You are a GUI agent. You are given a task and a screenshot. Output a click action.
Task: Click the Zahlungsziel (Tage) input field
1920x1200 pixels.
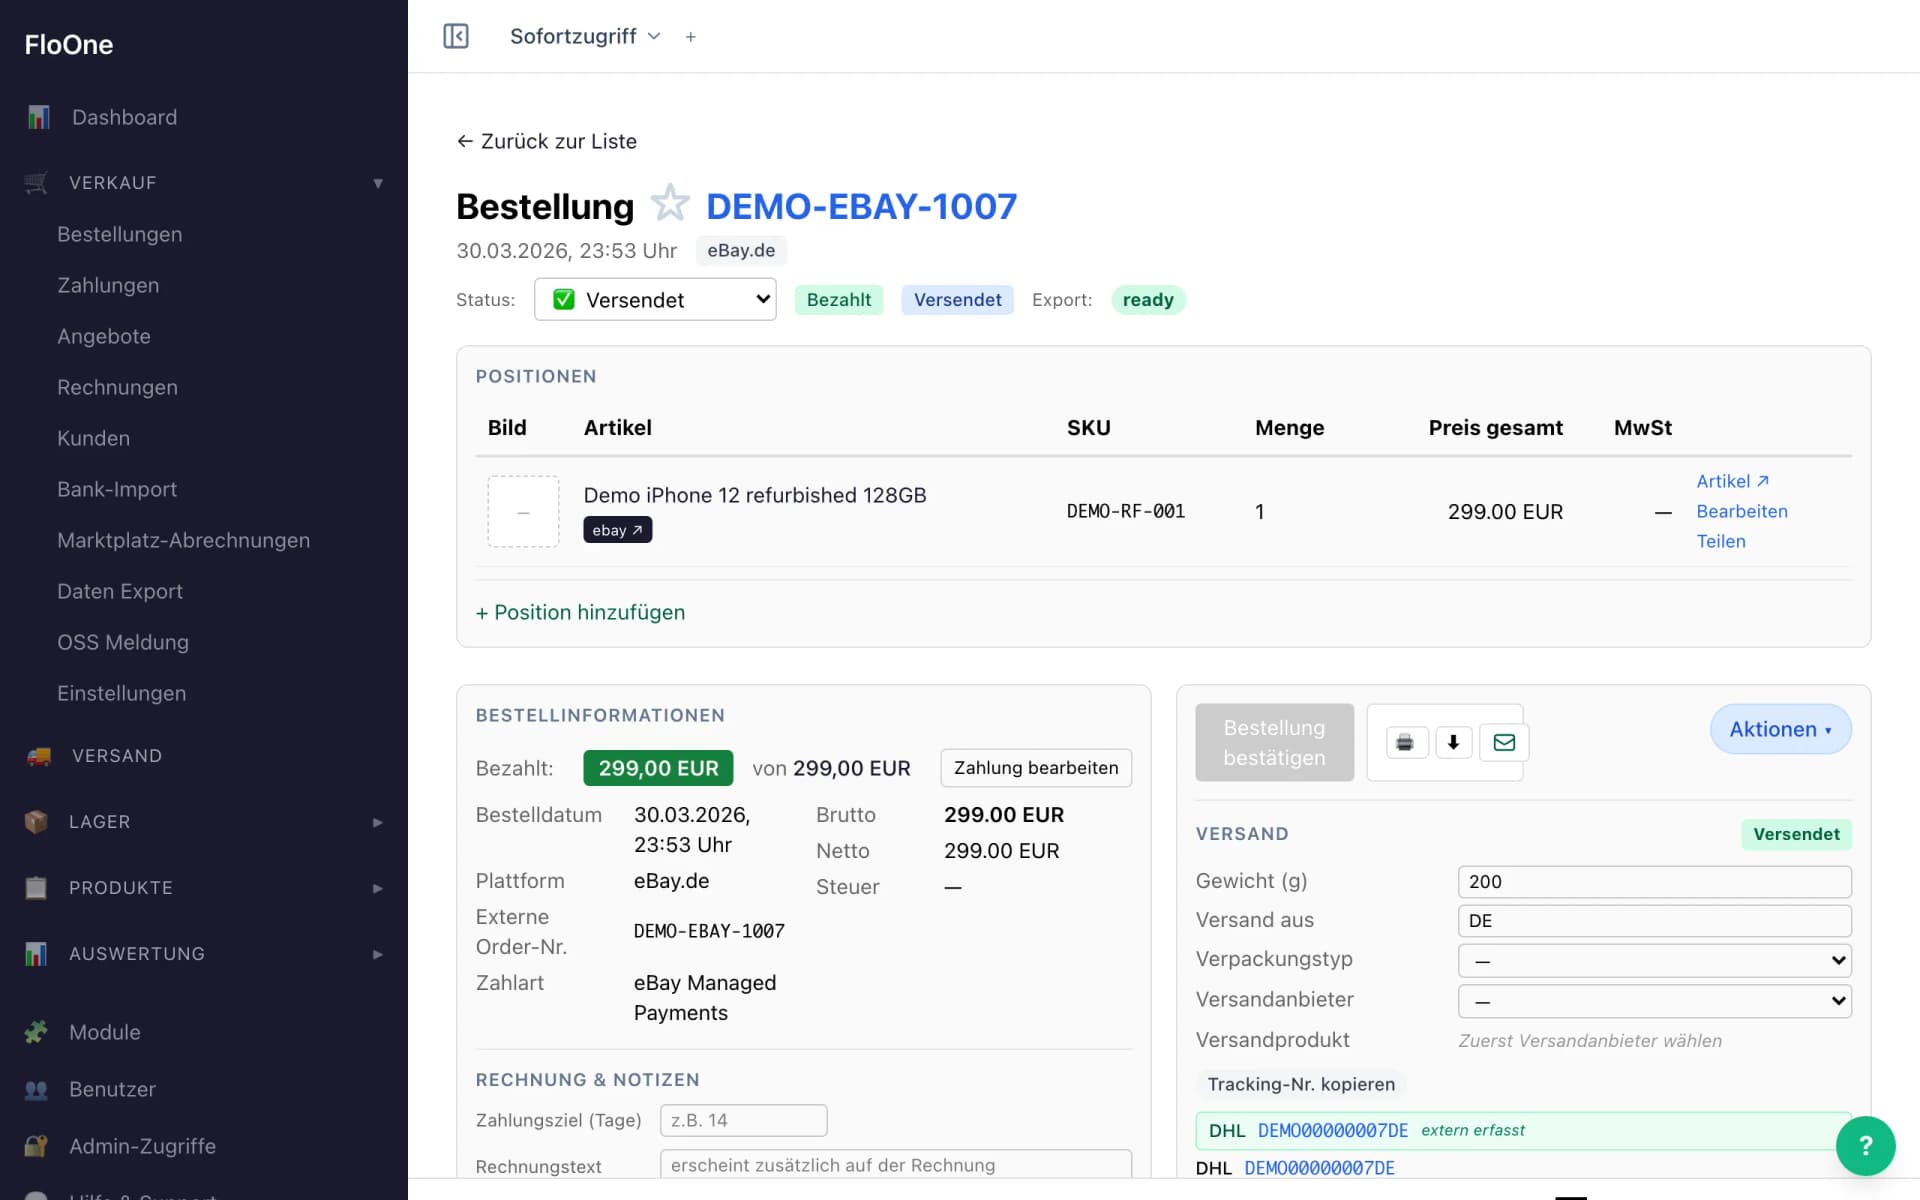743,1120
